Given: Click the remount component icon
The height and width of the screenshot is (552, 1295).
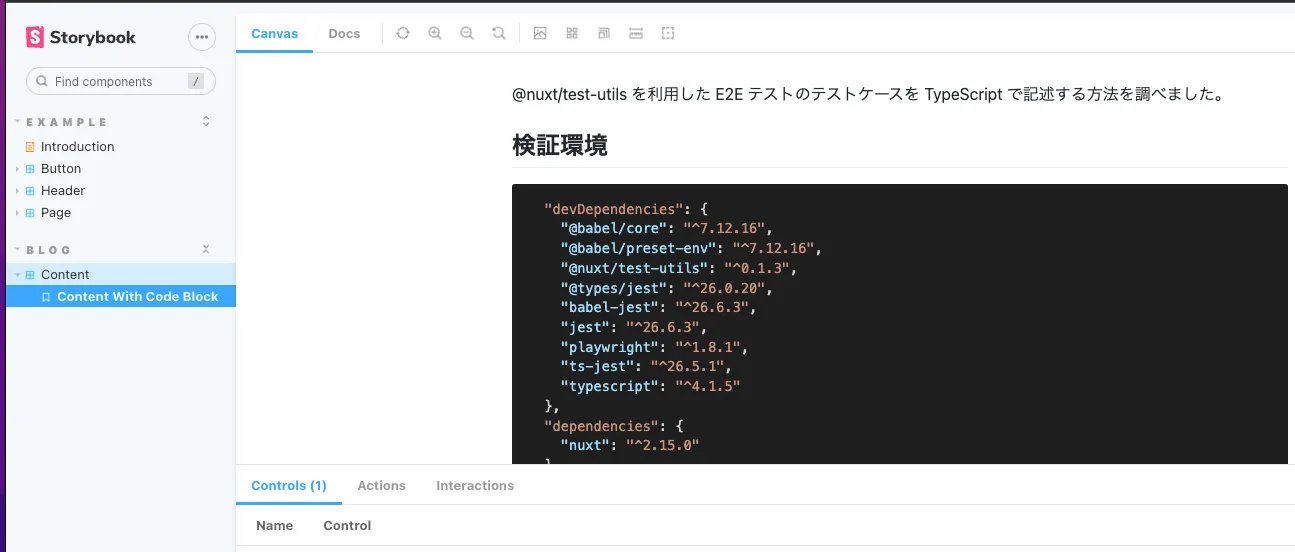Looking at the screenshot, I should [x=403, y=33].
